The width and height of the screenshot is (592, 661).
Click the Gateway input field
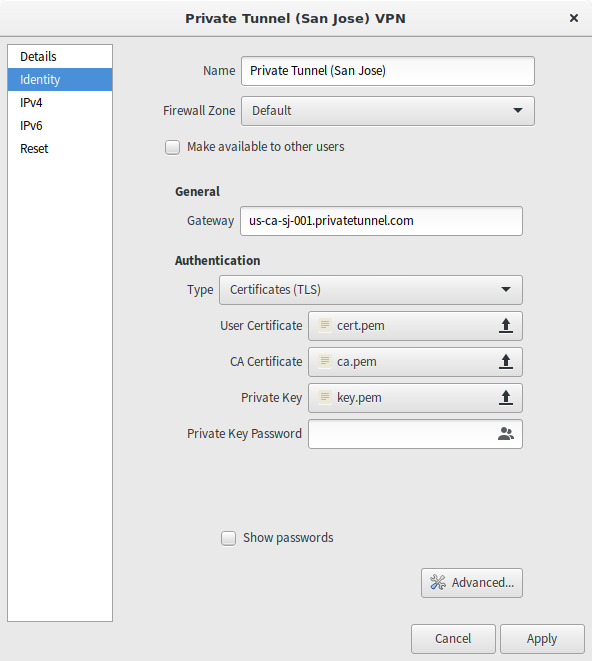point(381,221)
